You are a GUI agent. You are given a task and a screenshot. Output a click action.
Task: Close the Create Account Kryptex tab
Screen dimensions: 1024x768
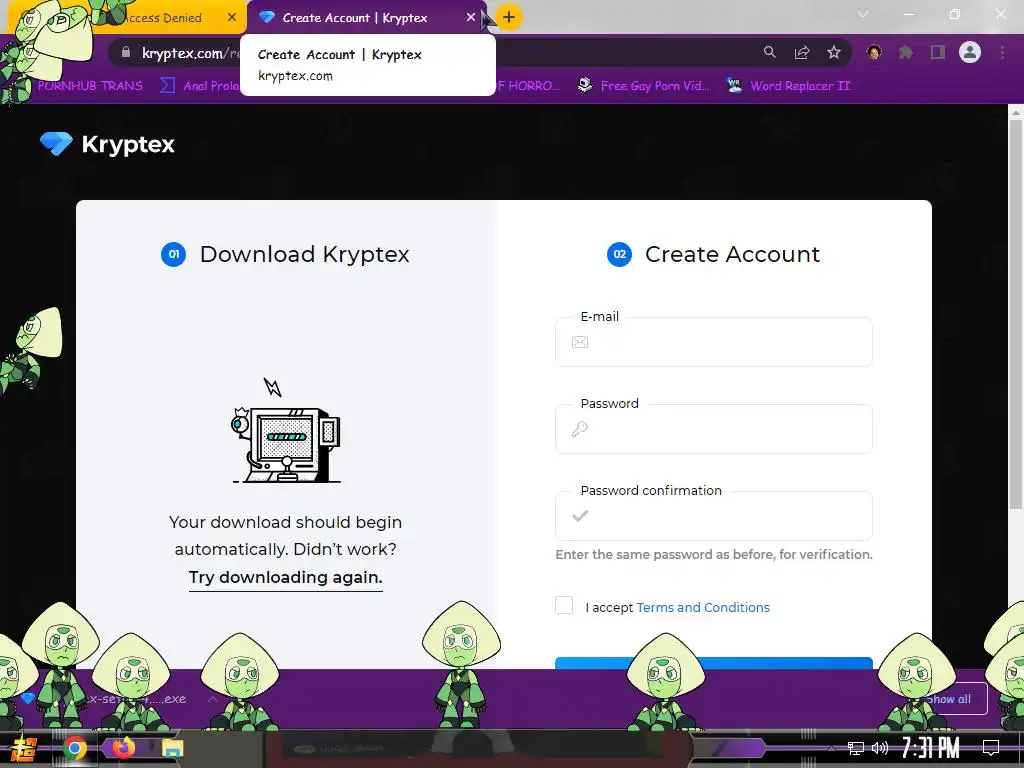pyautogui.click(x=470, y=18)
